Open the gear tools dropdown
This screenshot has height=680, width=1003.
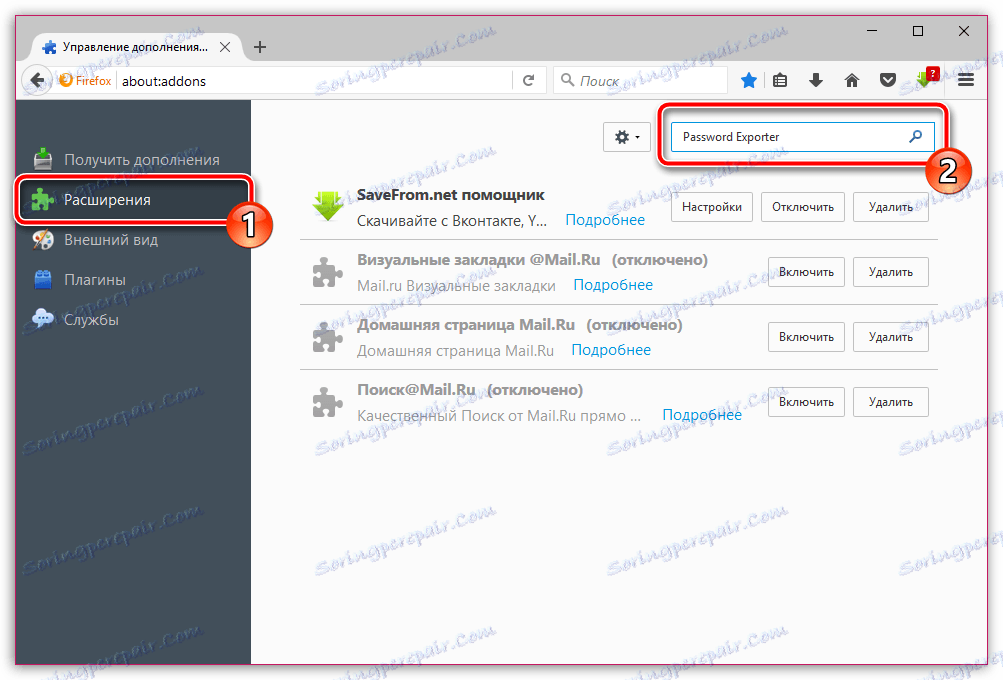pyautogui.click(x=626, y=136)
